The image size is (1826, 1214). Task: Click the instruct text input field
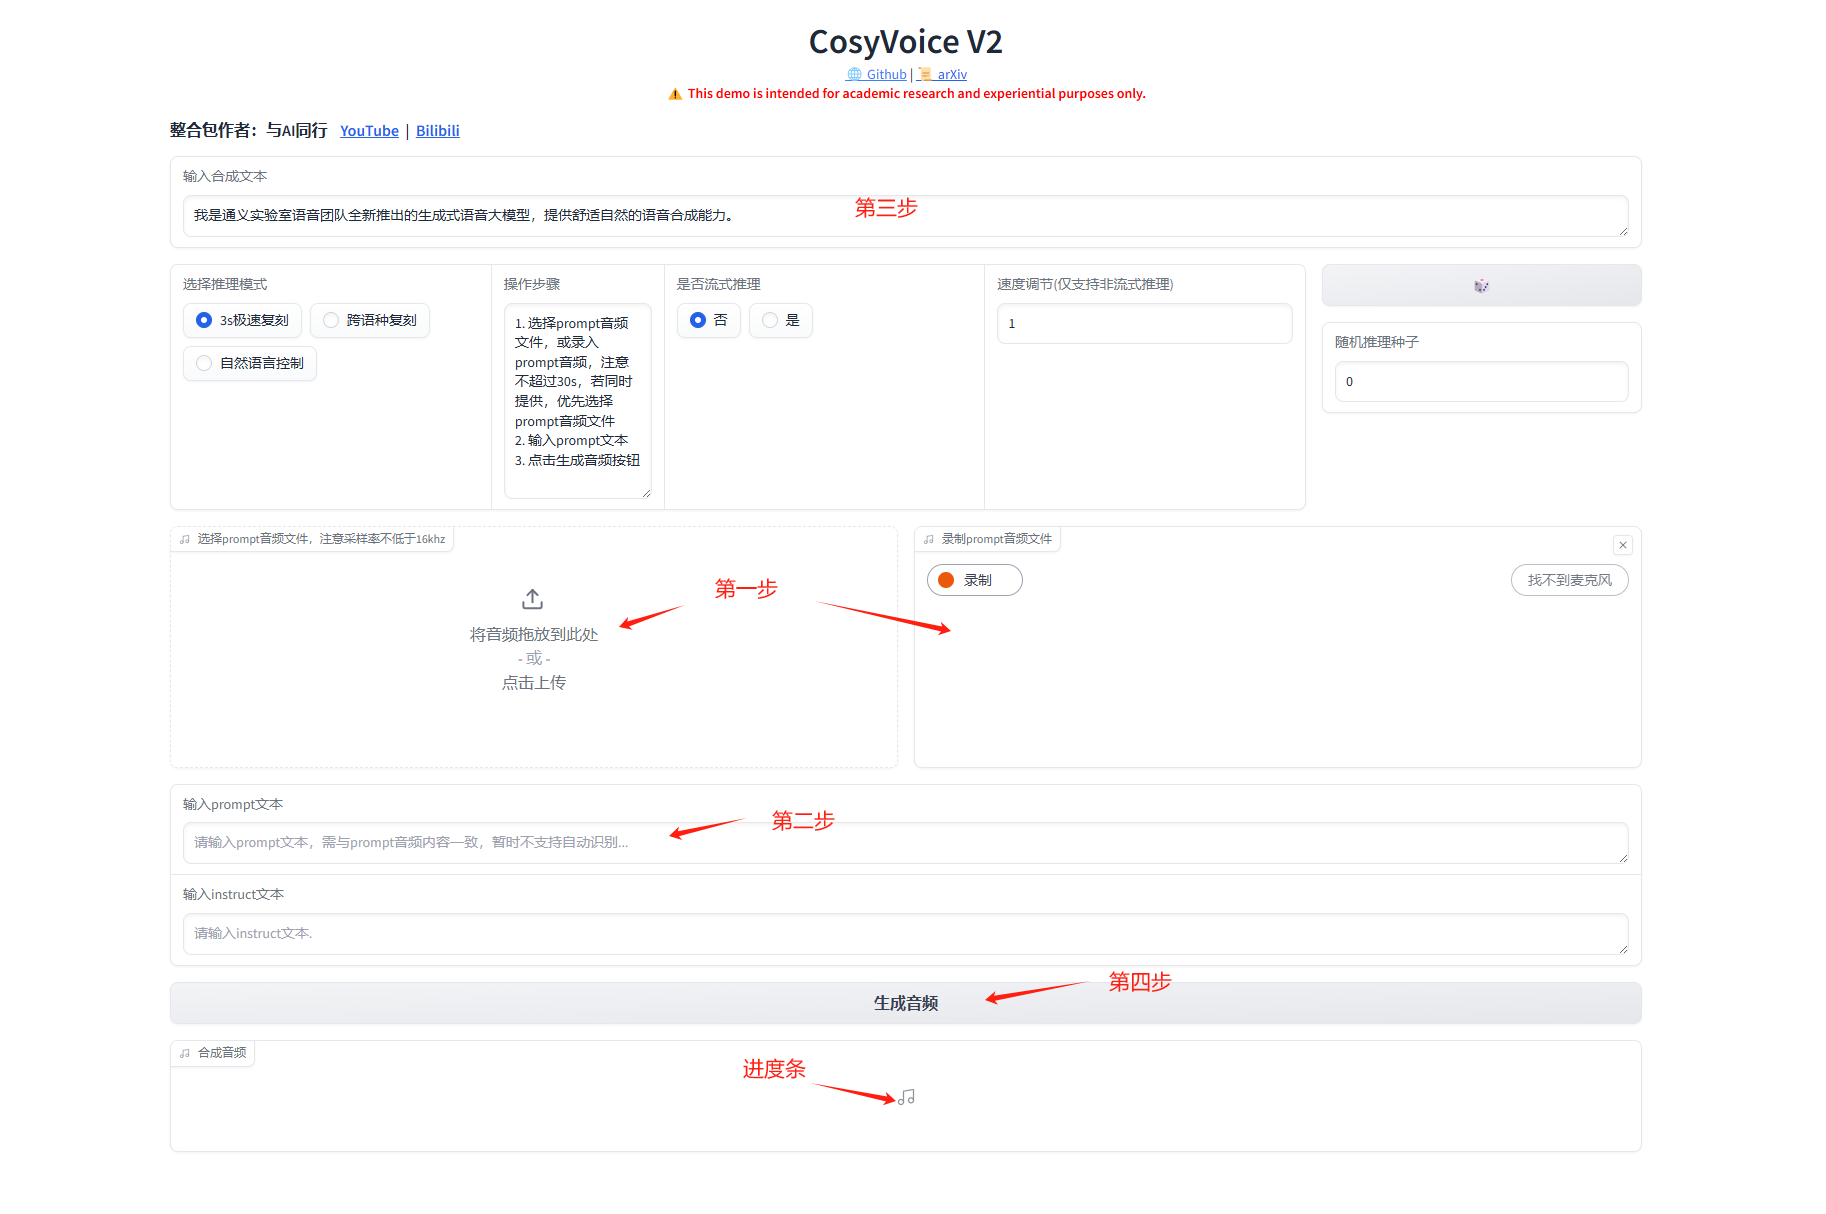906,934
